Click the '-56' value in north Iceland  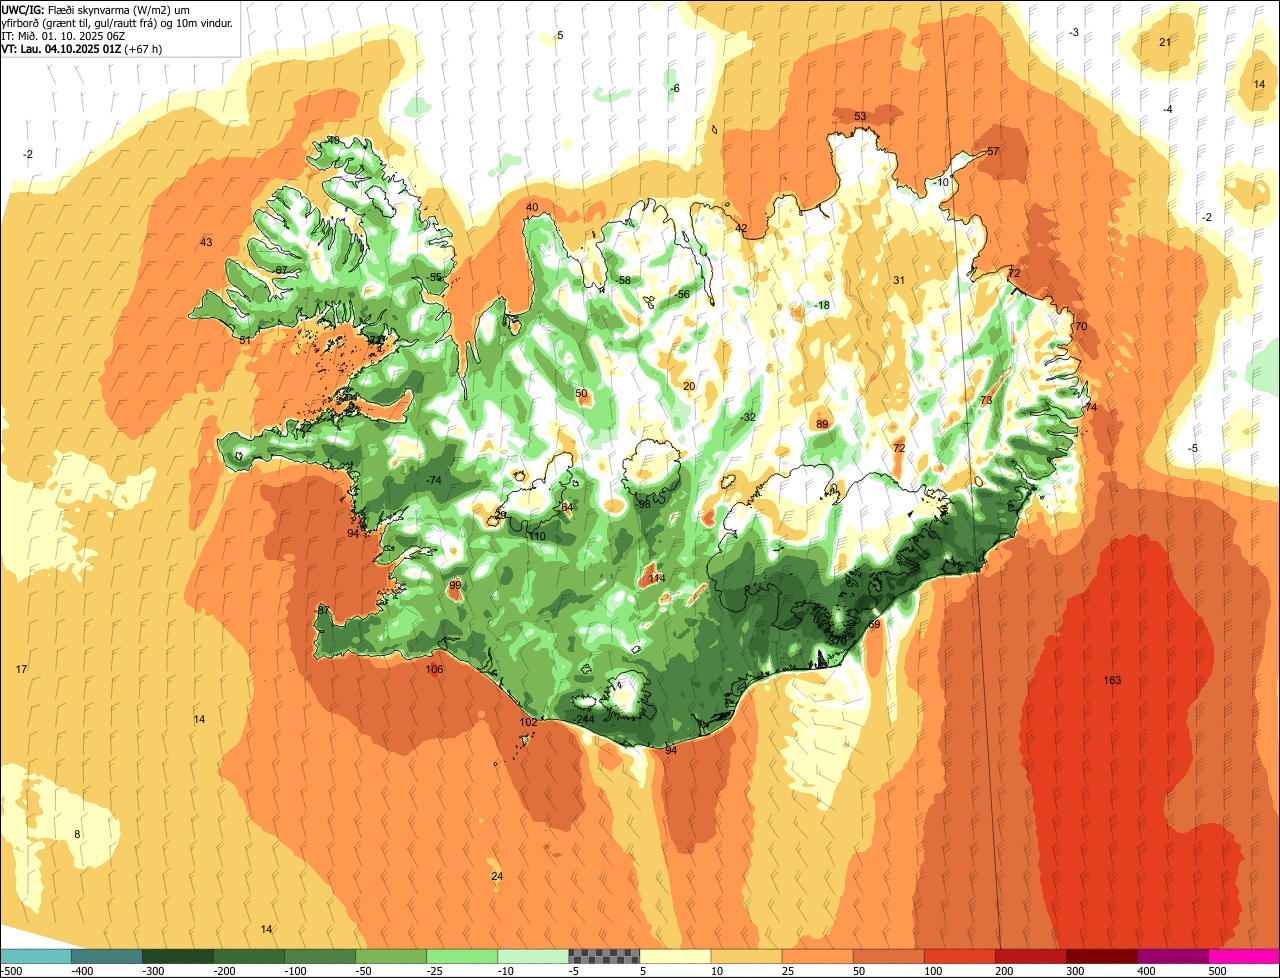[x=682, y=295]
